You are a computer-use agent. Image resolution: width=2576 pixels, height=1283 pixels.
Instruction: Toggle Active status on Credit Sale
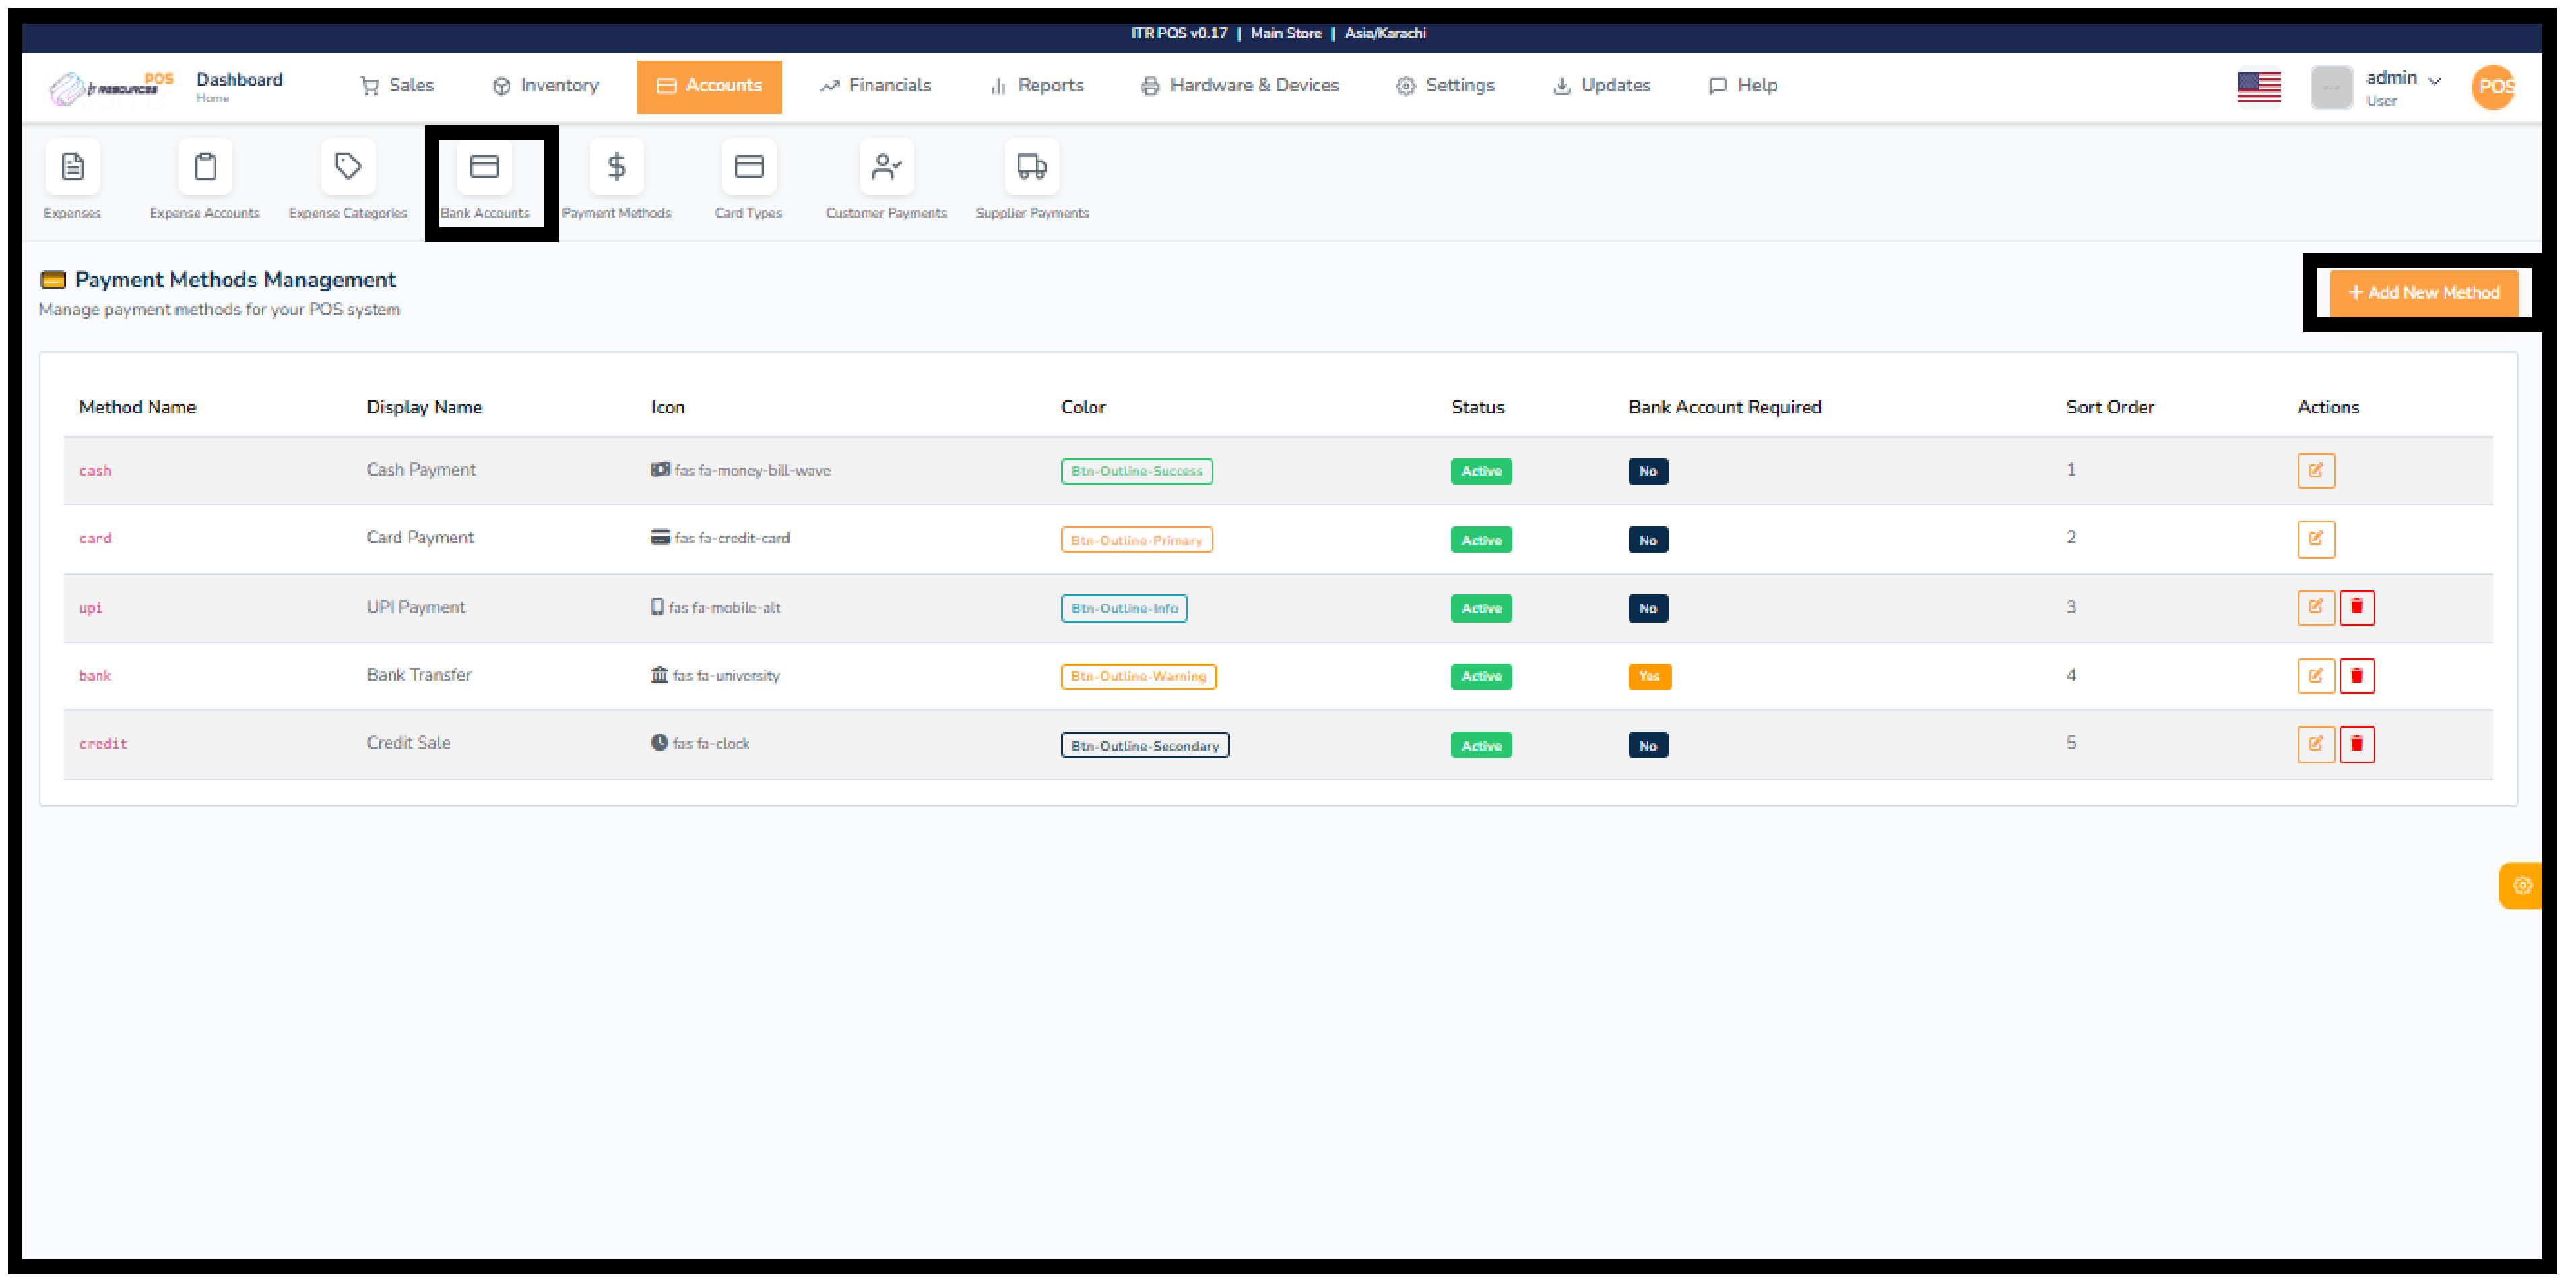pos(1481,744)
